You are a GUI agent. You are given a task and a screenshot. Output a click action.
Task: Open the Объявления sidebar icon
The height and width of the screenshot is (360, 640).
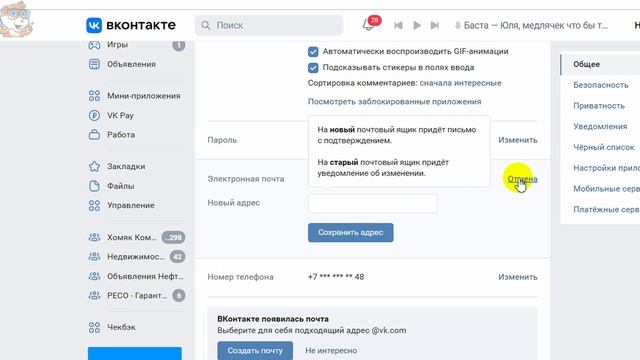(x=94, y=64)
